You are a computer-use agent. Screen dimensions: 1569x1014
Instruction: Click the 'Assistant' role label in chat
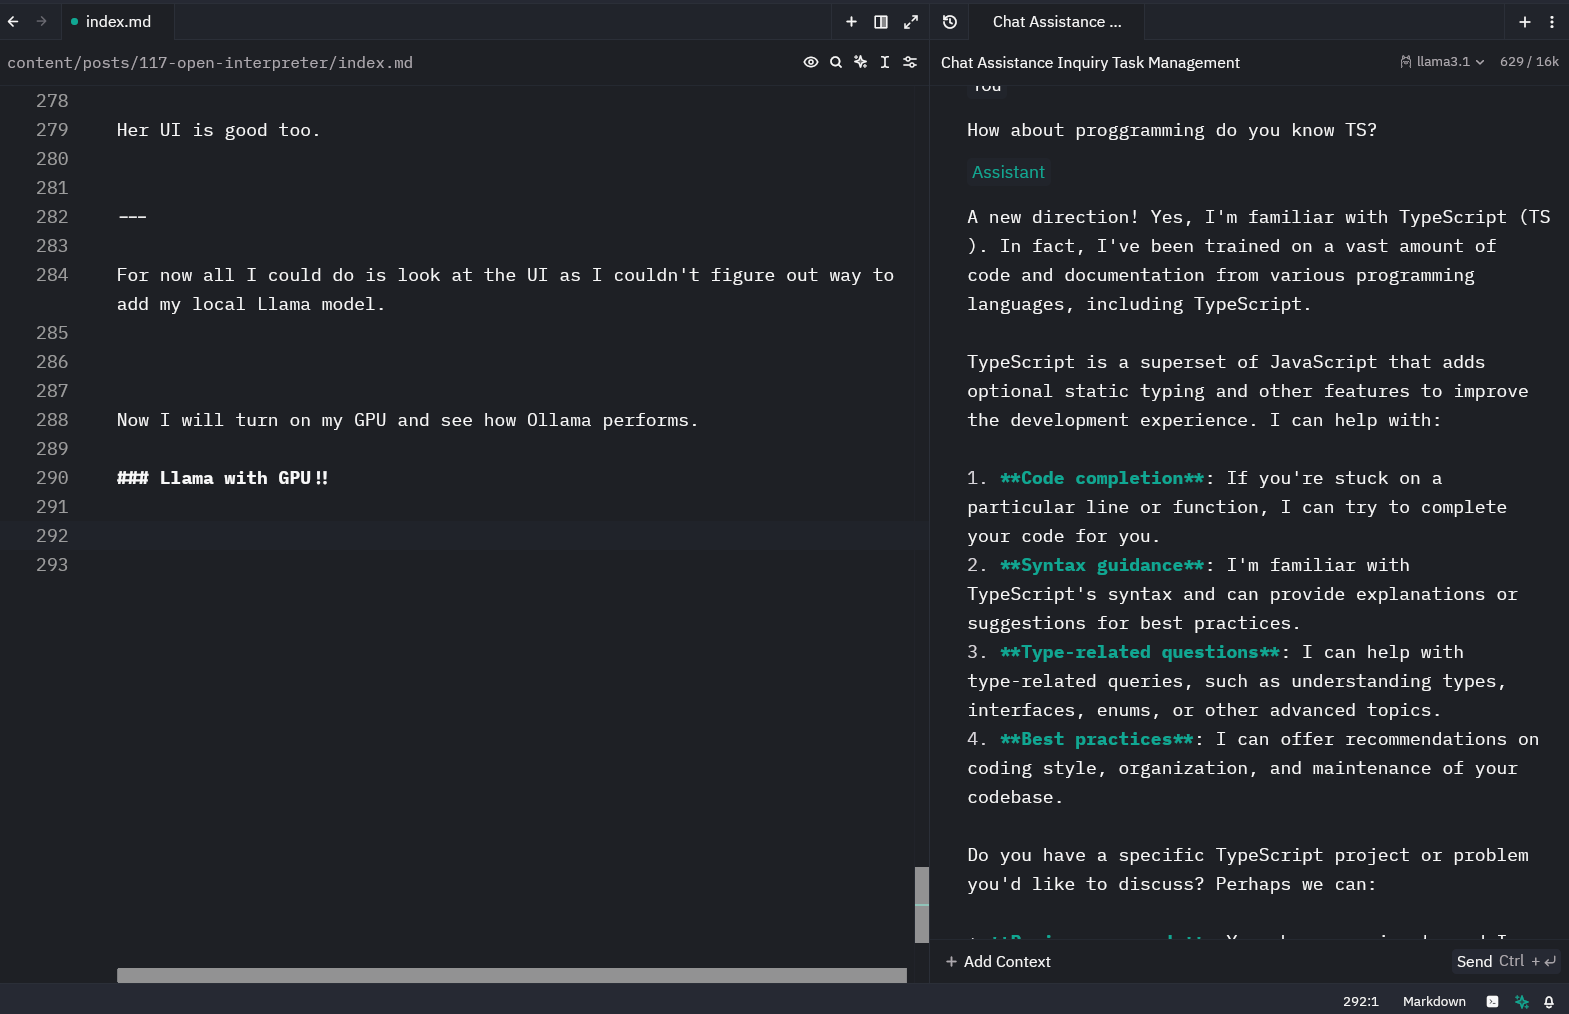tap(1008, 172)
